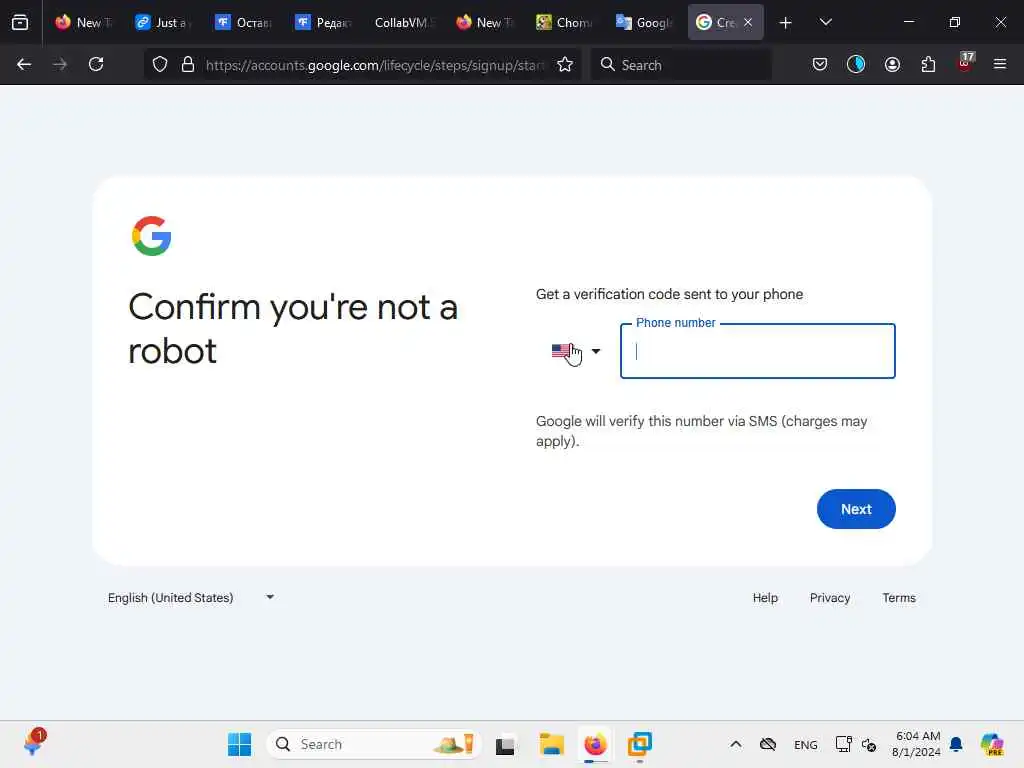Click the Next button
The height and width of the screenshot is (768, 1024).
tap(856, 509)
